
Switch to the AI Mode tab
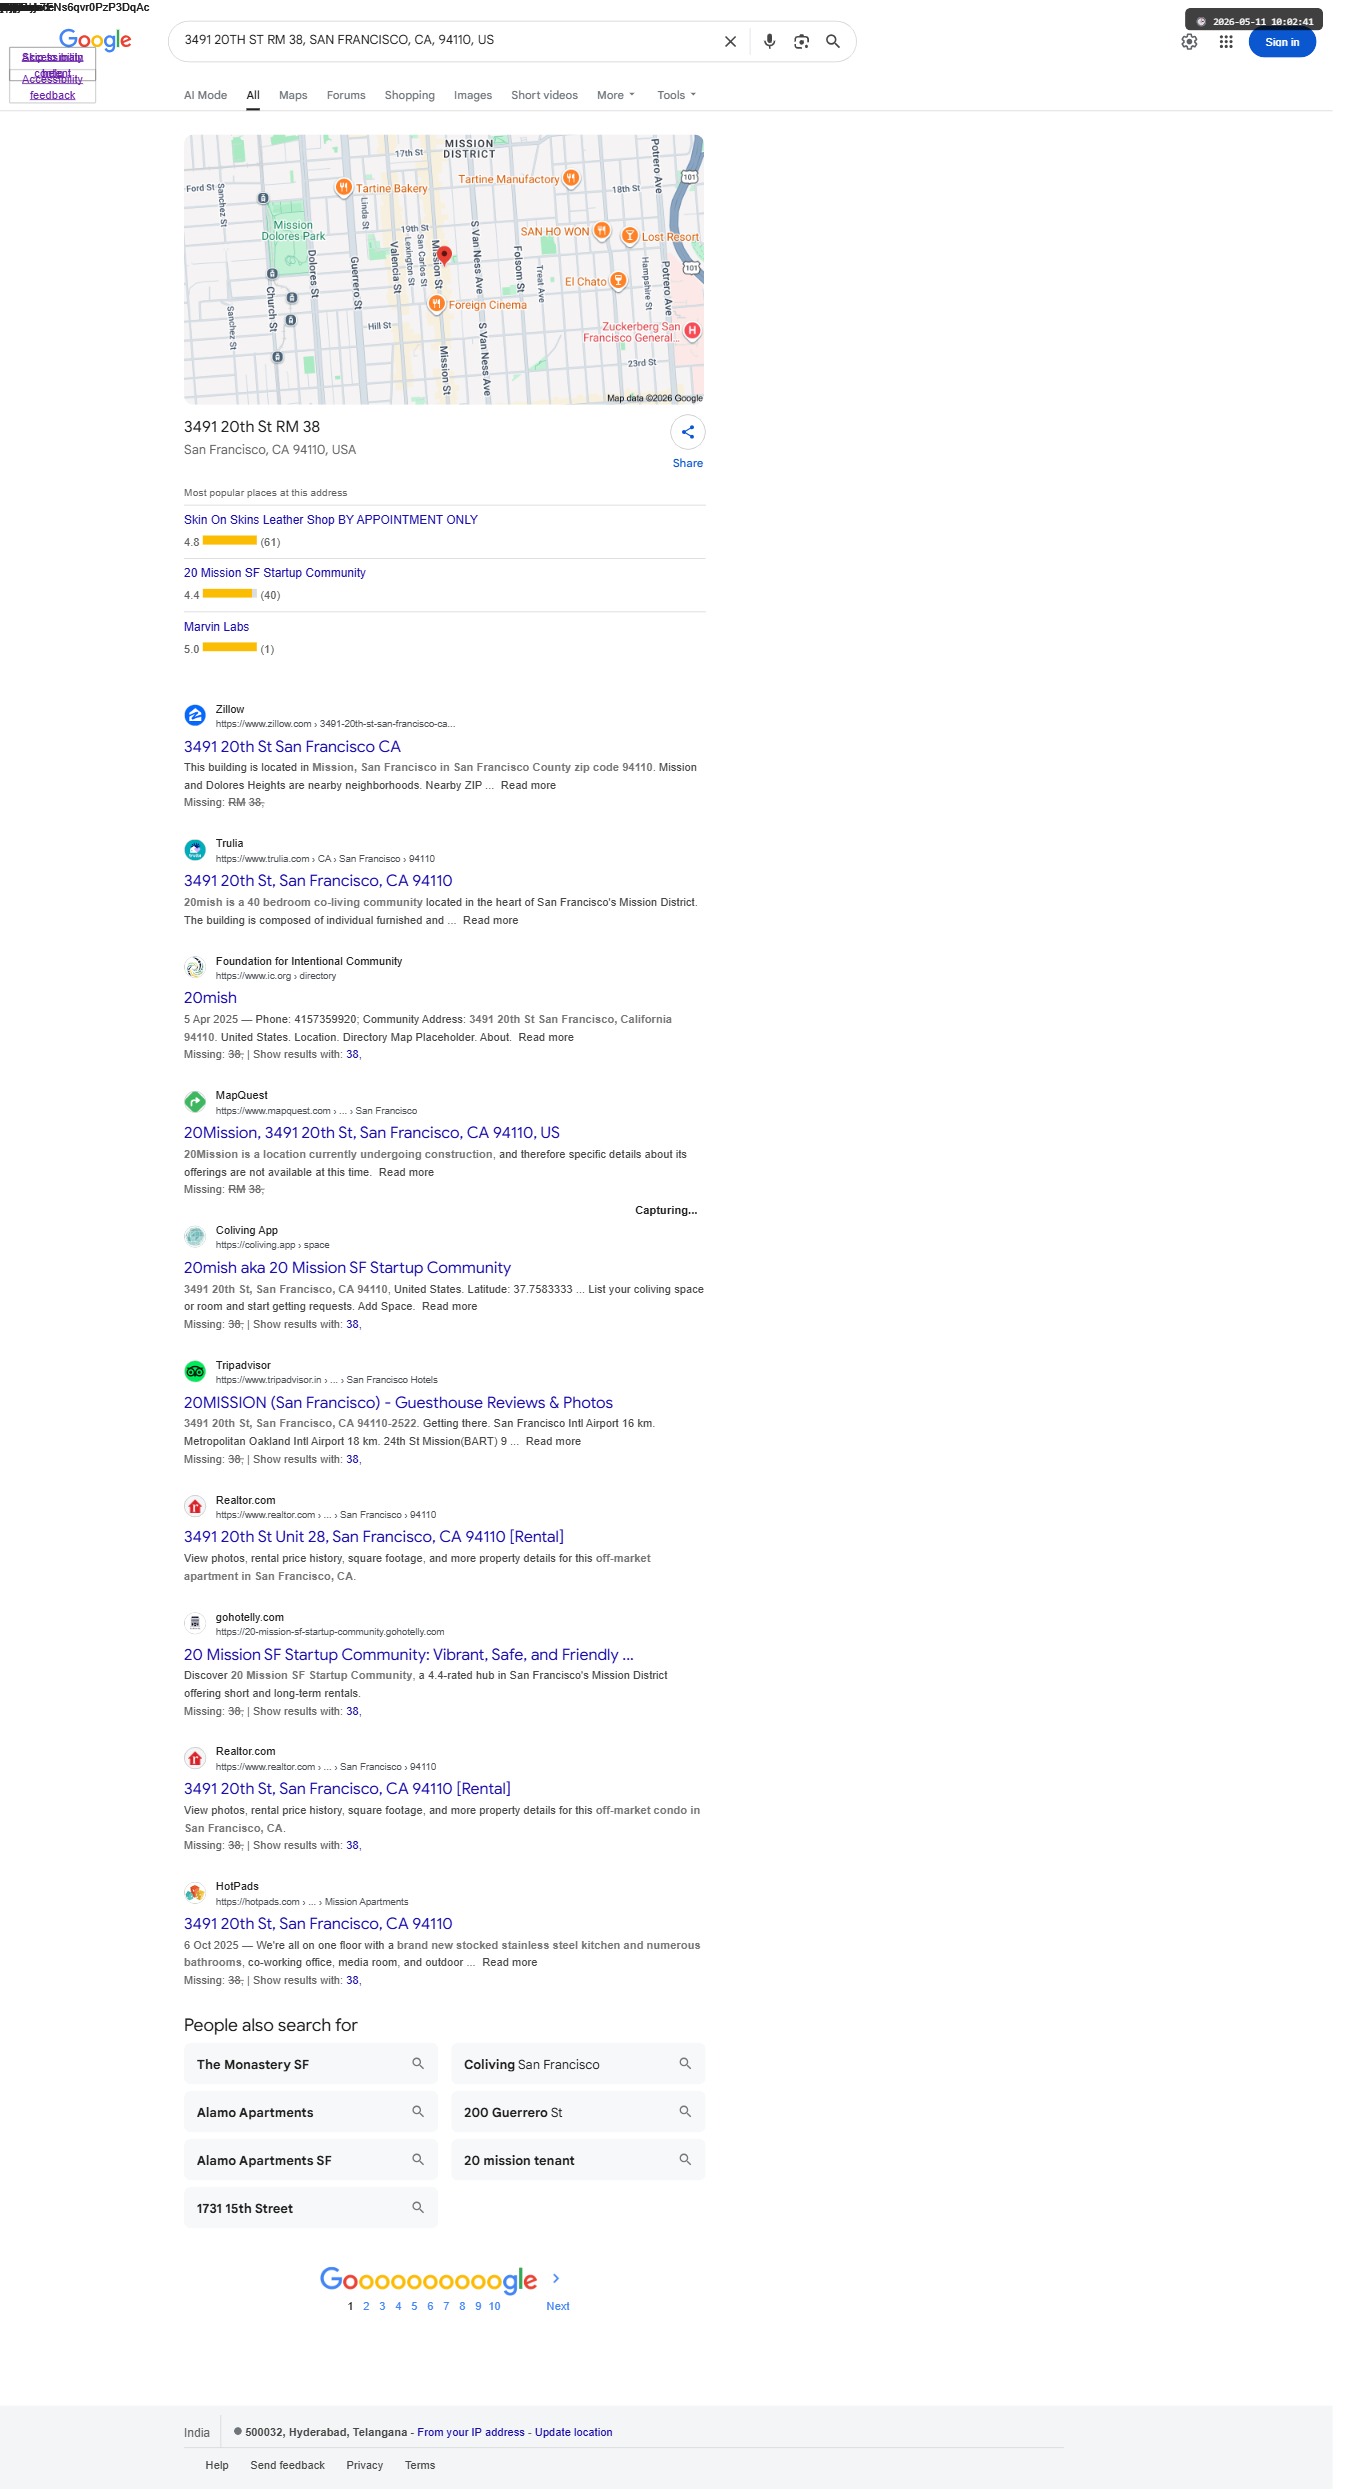[205, 95]
